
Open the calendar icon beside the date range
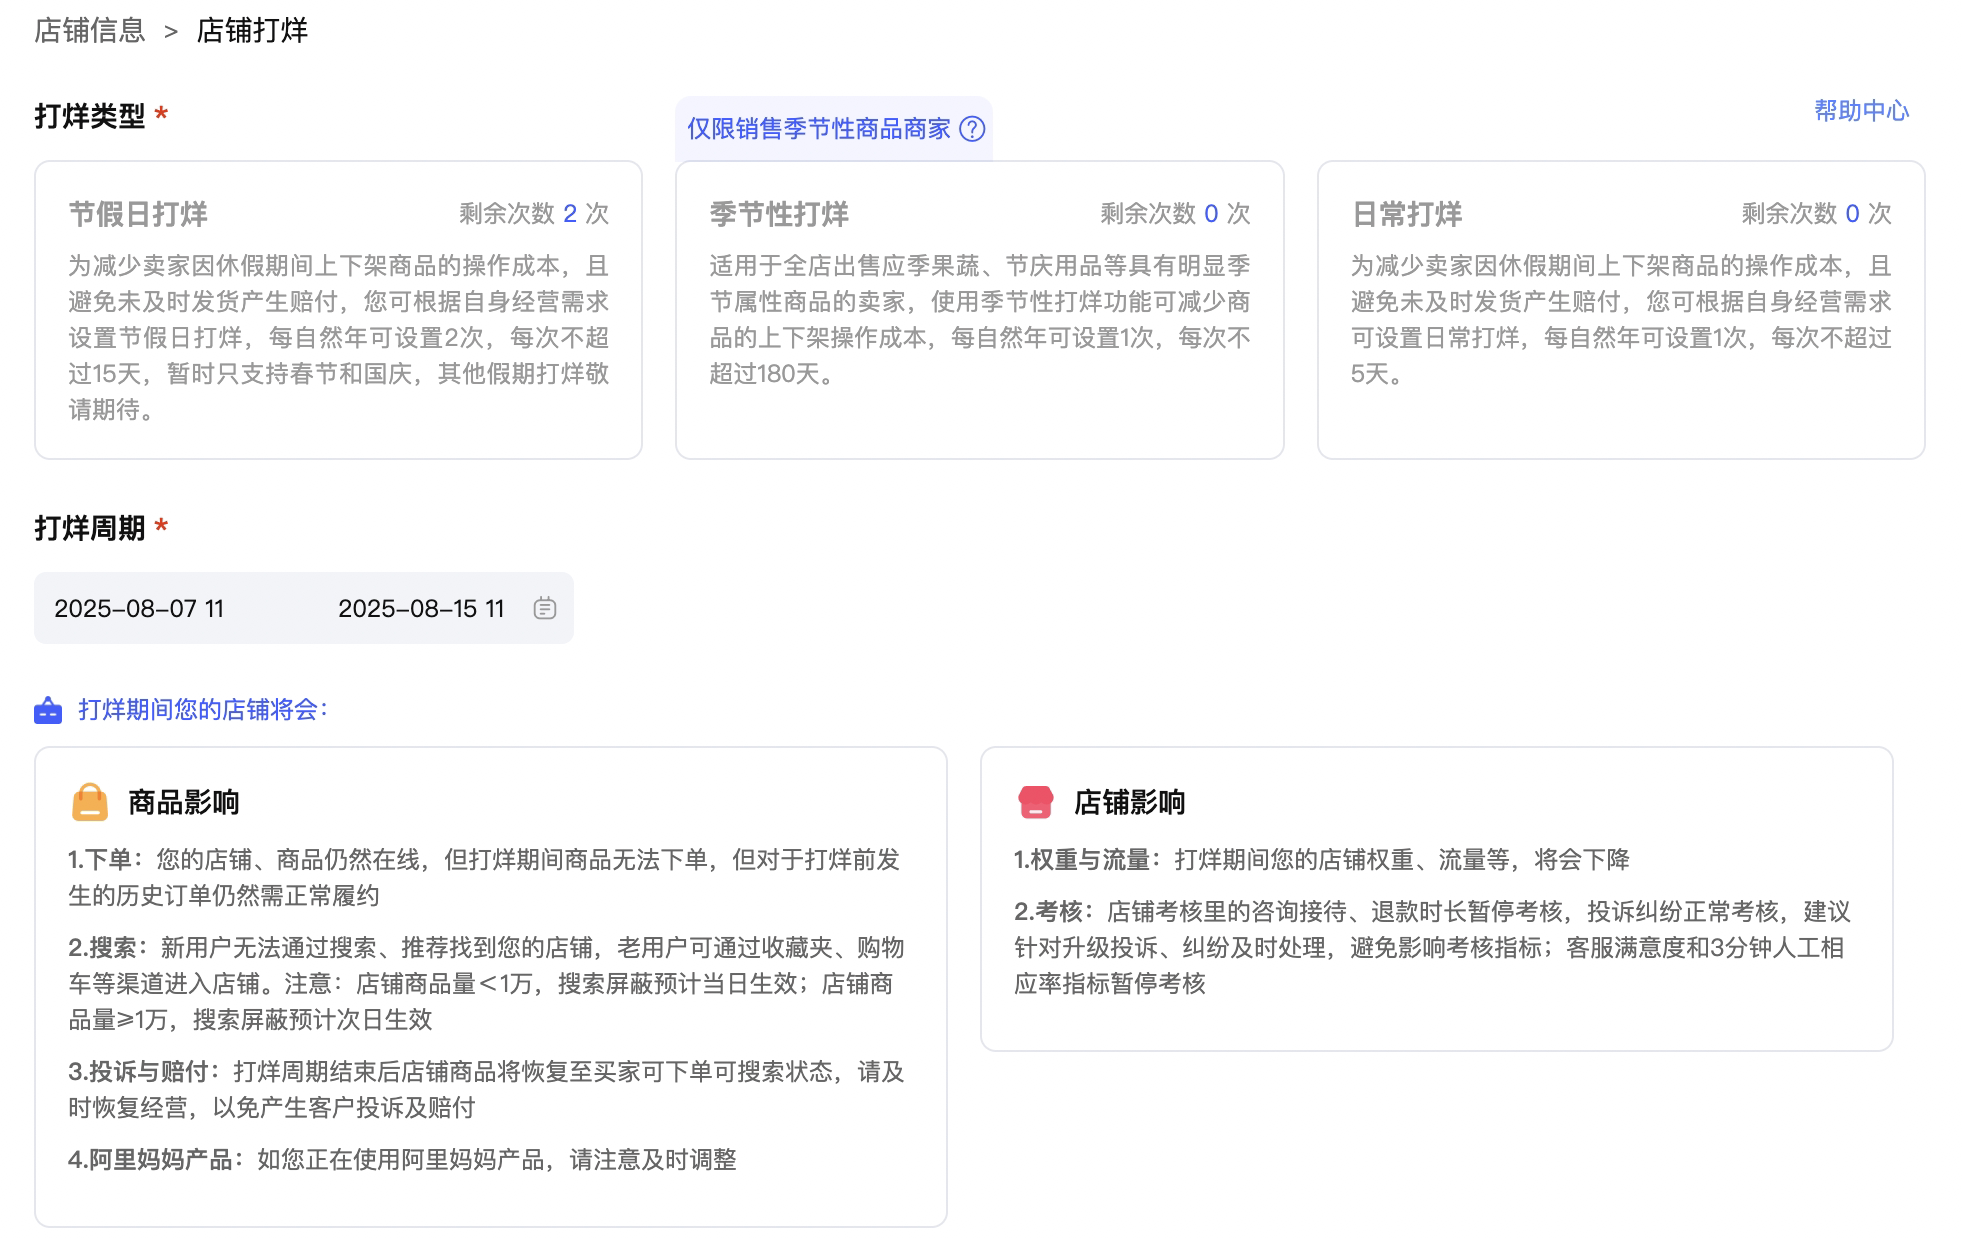543,607
